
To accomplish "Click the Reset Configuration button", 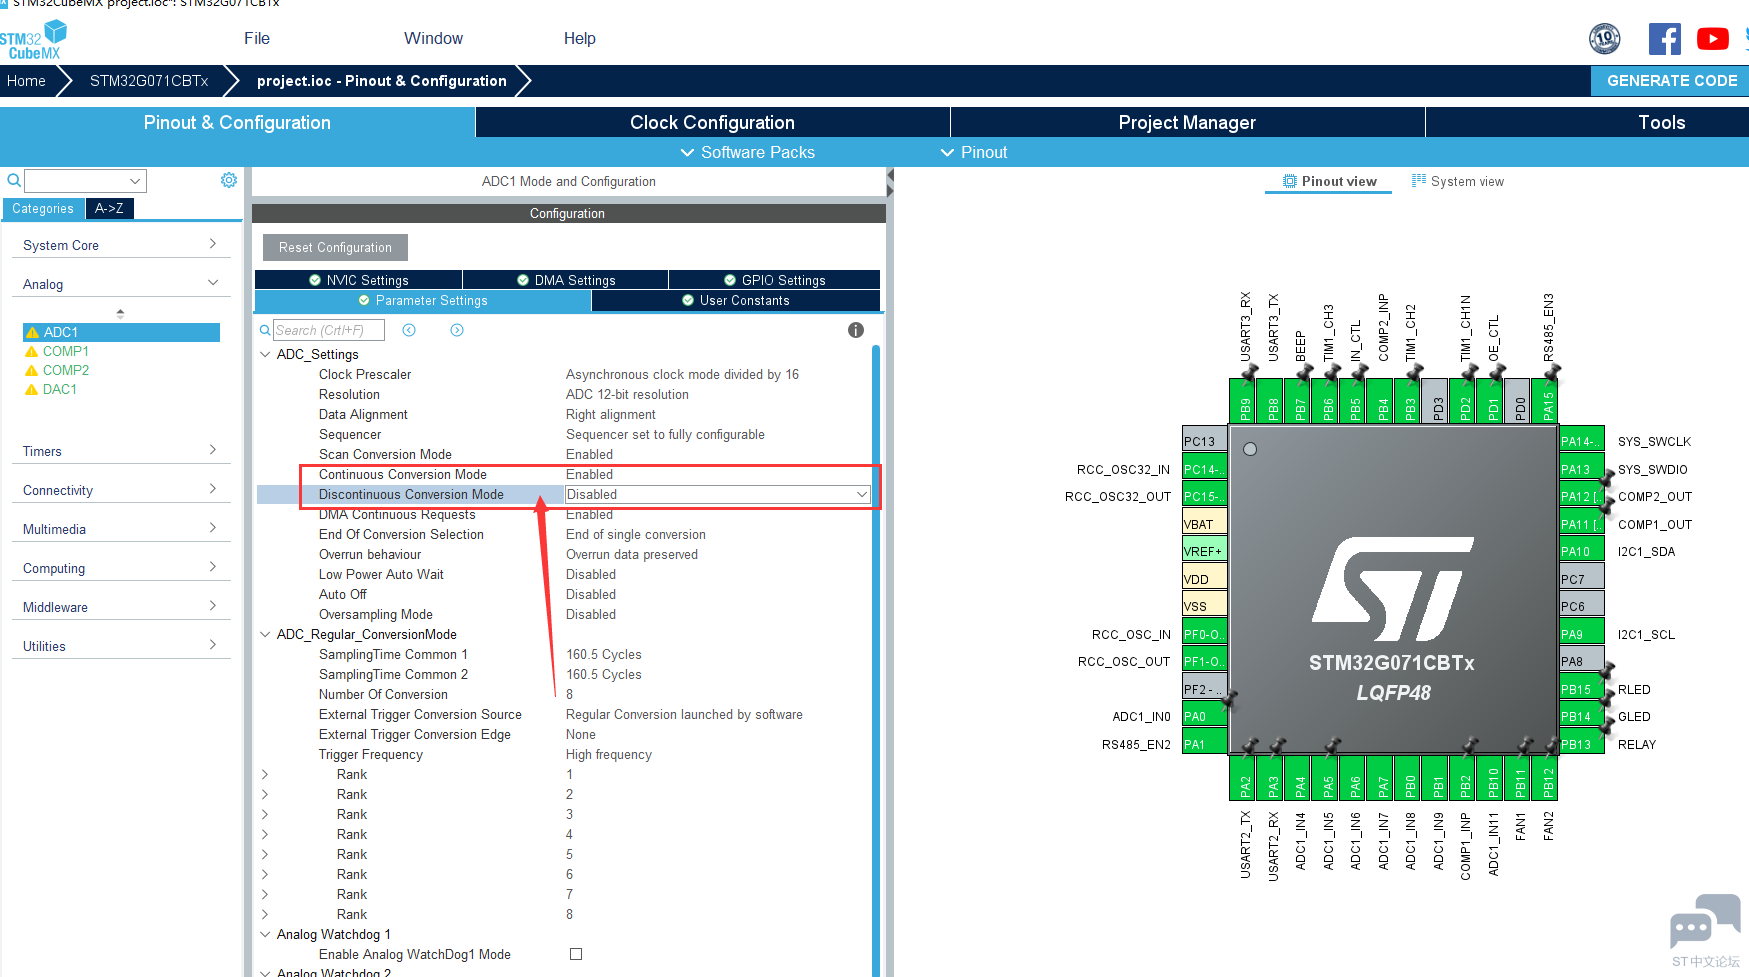I will (334, 247).
